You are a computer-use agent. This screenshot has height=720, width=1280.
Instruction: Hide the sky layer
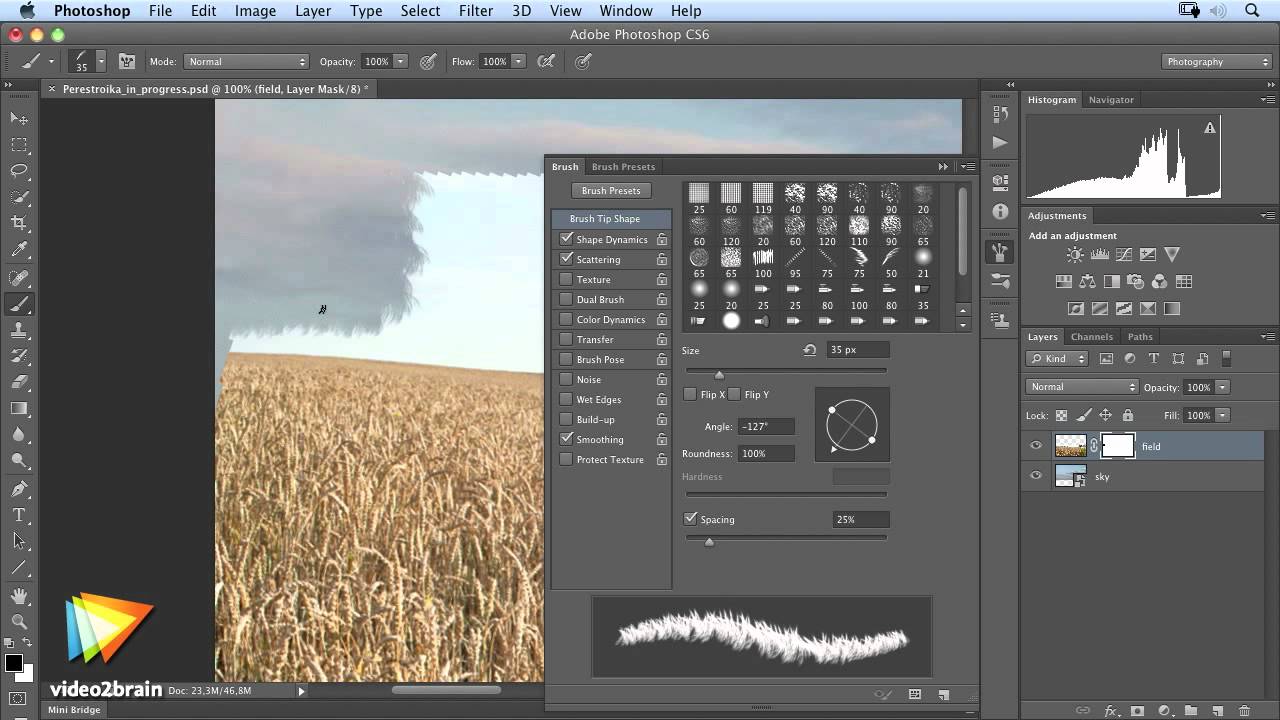click(1036, 476)
